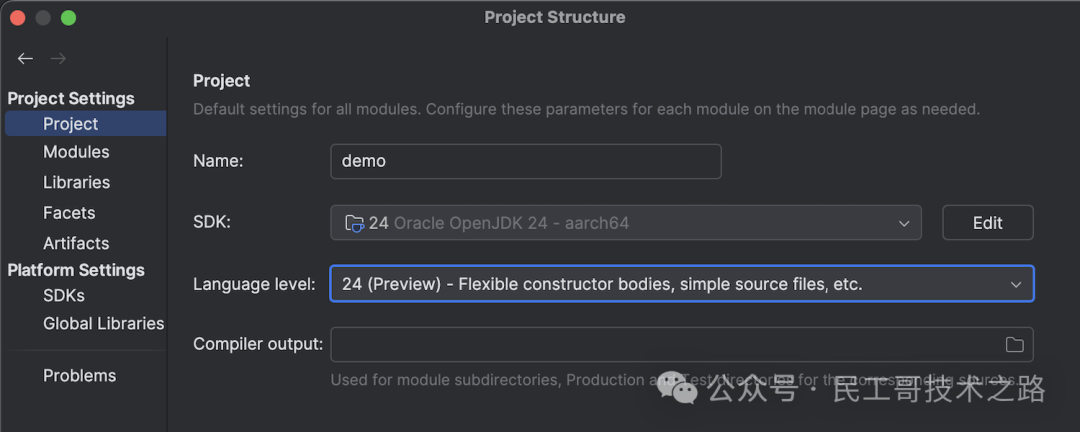
Task: Click the folder browse icon in Compiler output
Action: [1014, 344]
